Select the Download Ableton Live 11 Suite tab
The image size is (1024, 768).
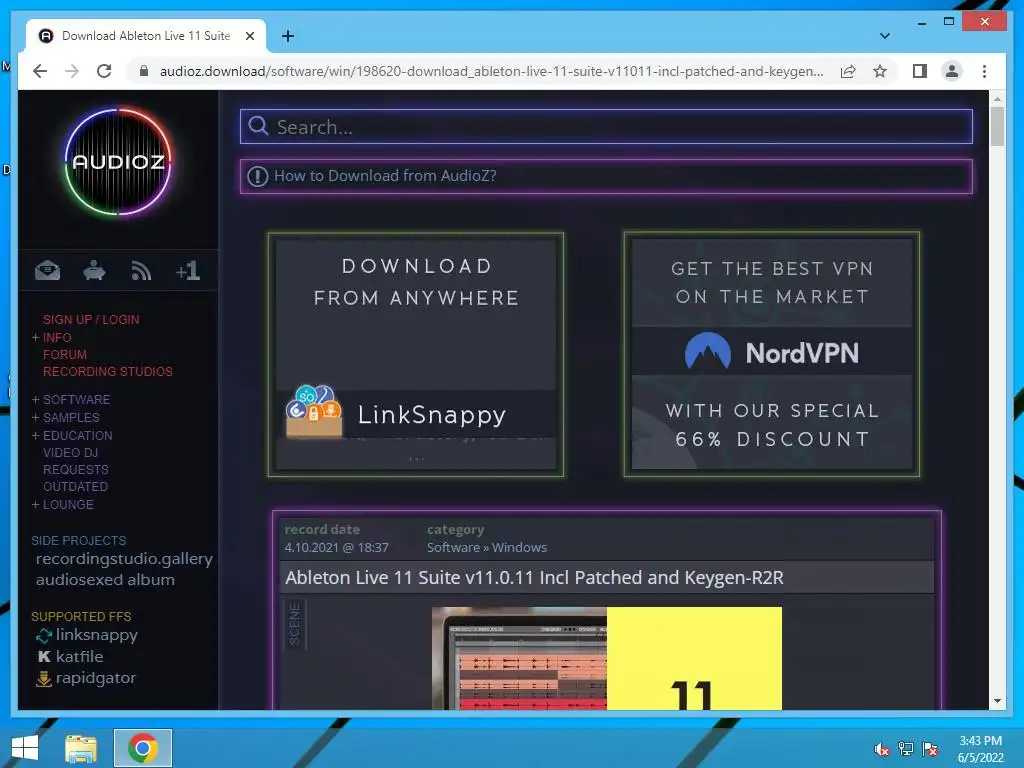[x=146, y=36]
